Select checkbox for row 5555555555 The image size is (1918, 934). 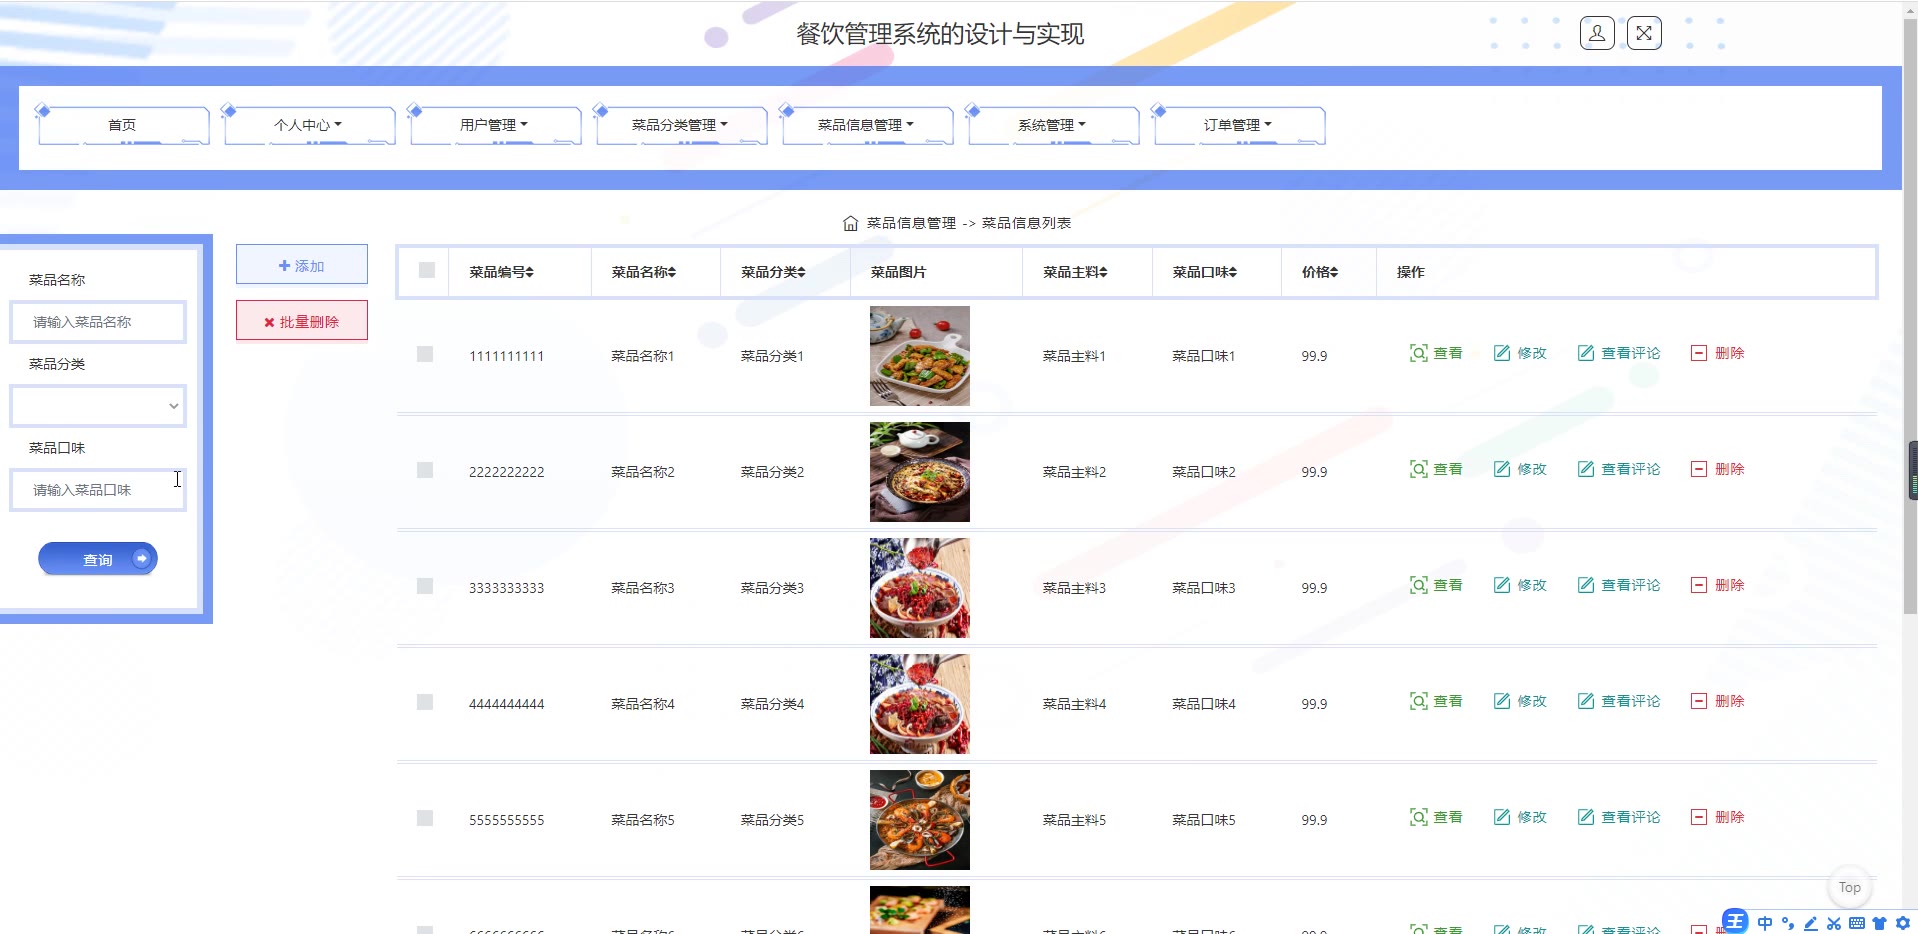tap(425, 818)
